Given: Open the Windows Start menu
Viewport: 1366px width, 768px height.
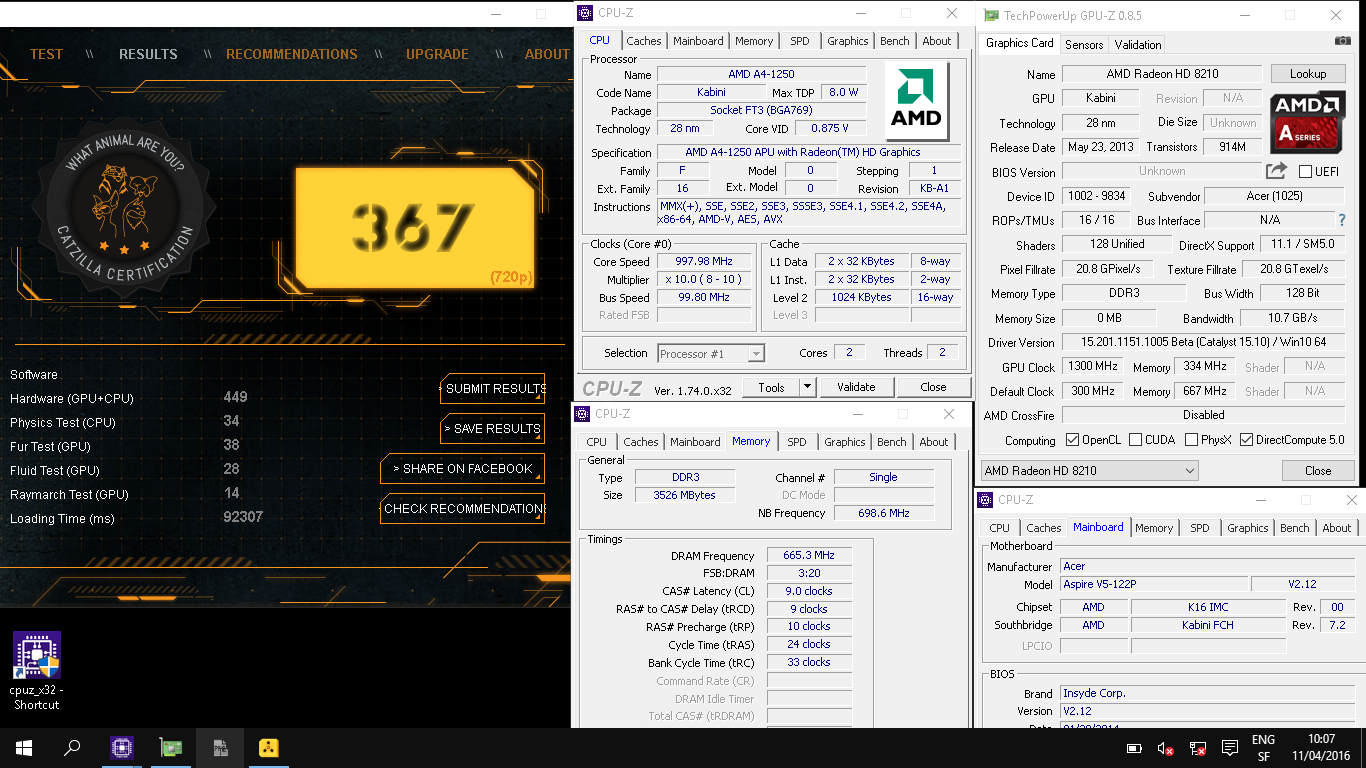Looking at the screenshot, I should pyautogui.click(x=24, y=748).
